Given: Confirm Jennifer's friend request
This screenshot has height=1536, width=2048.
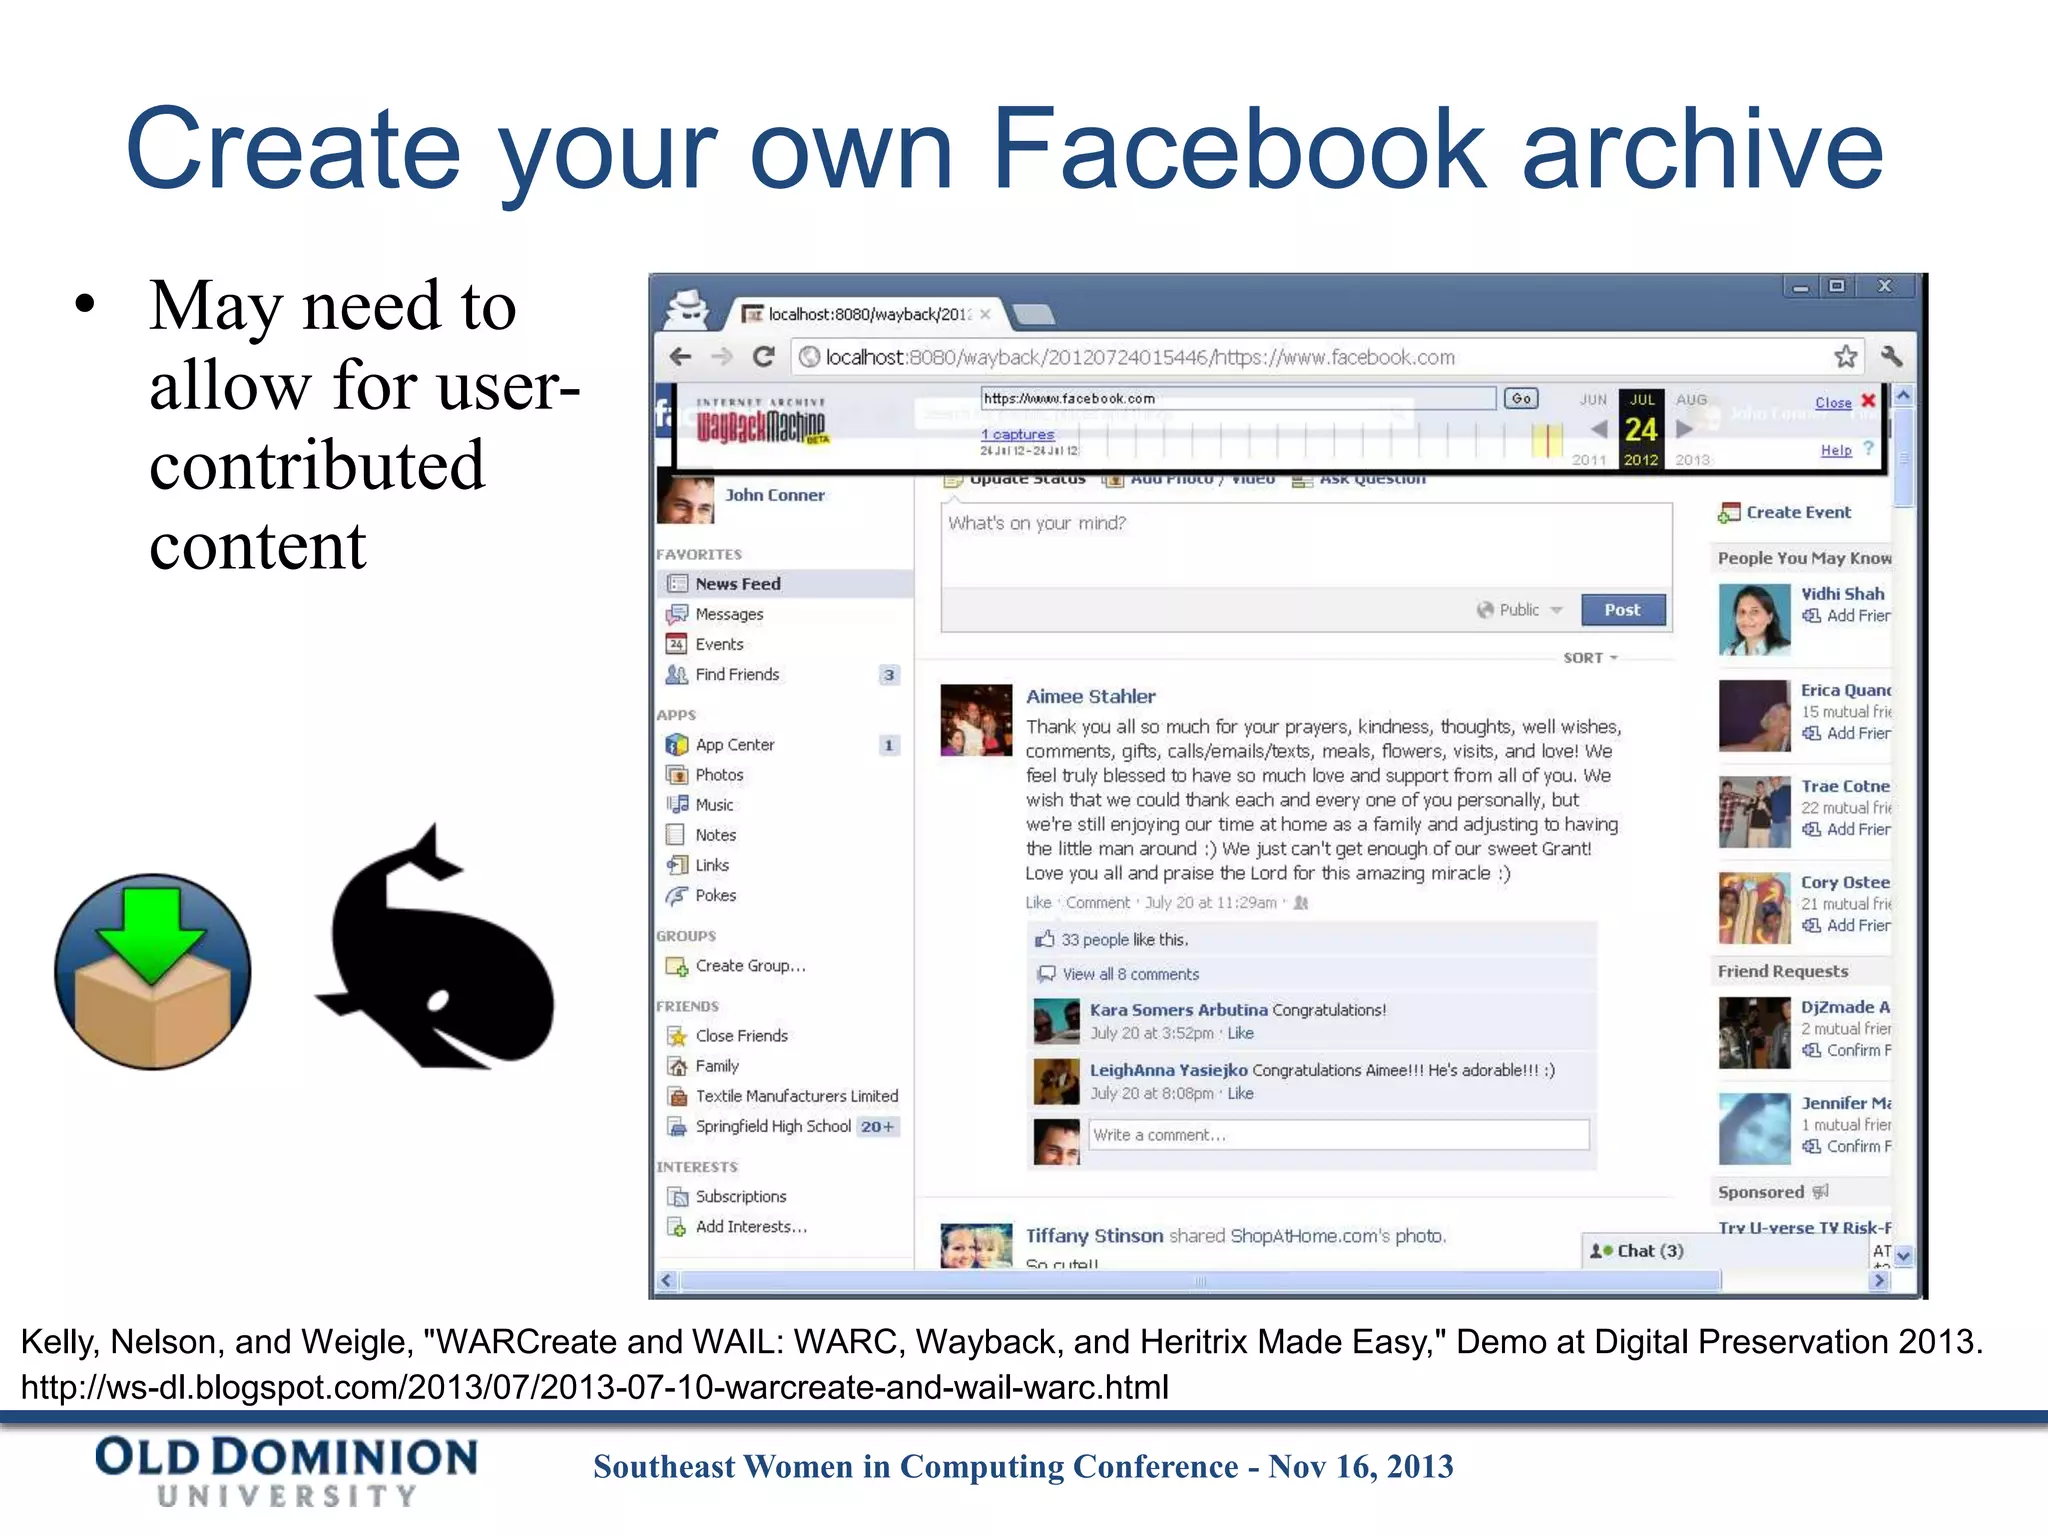Looking at the screenshot, I should coord(1847,1146).
